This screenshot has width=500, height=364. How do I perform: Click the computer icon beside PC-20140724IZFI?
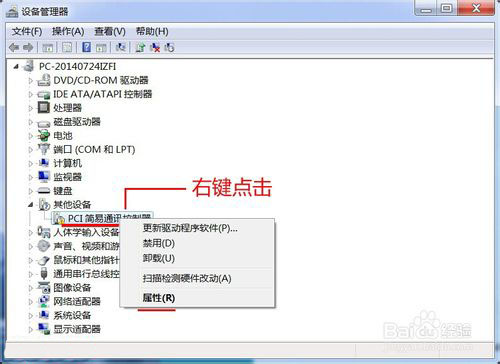pyautogui.click(x=29, y=66)
